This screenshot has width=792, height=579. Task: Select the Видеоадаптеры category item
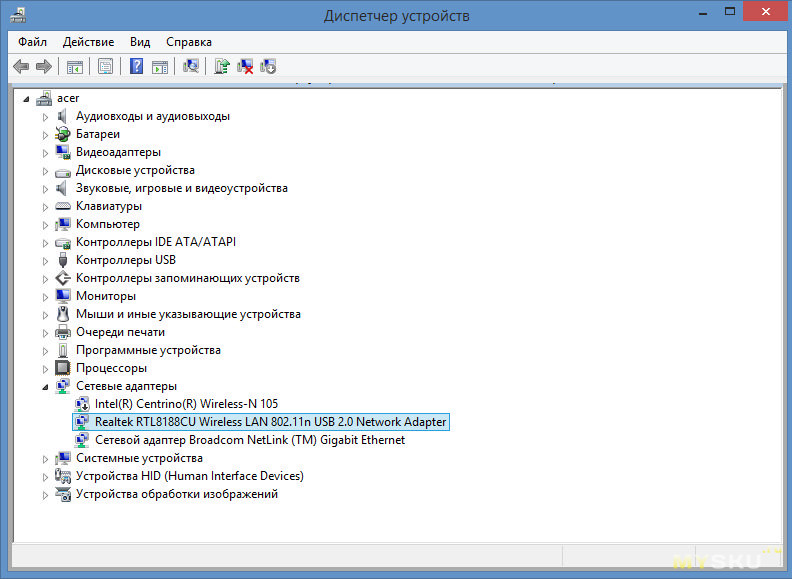118,152
